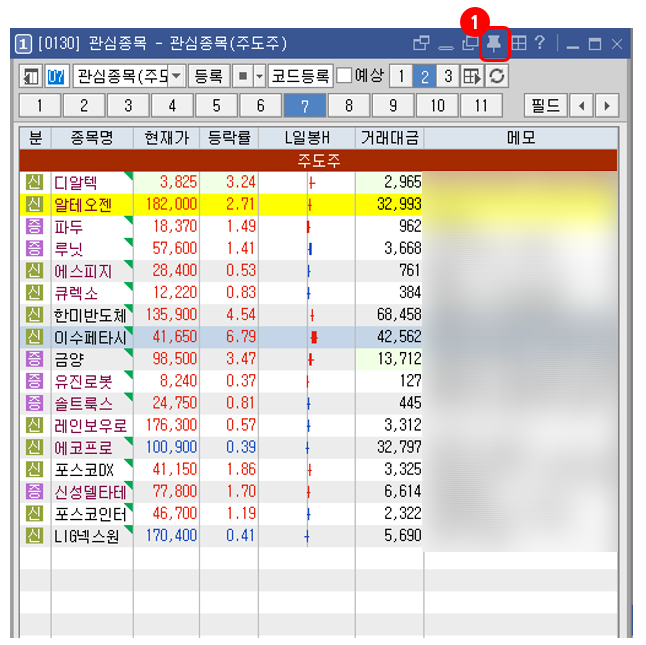This screenshot has width=646, height=645.
Task: Select the 포스코DX stock name
Action: pos(84,470)
